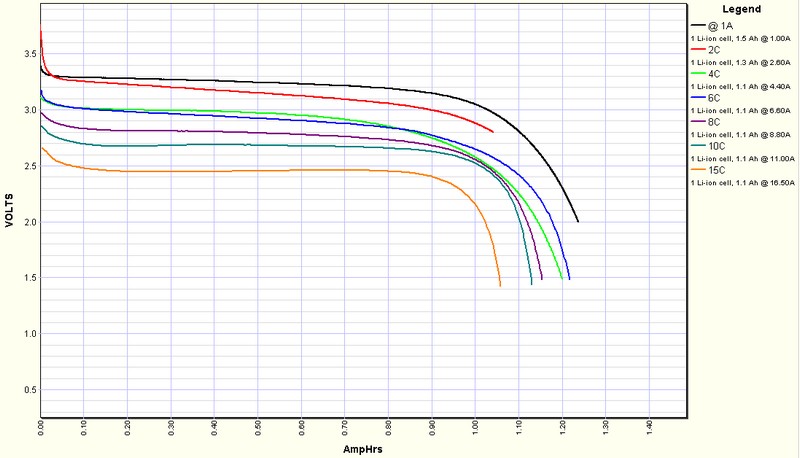Image resolution: width=800 pixels, height=458 pixels.
Task: Select the '@ 1A' legend label
Action: pos(722,24)
